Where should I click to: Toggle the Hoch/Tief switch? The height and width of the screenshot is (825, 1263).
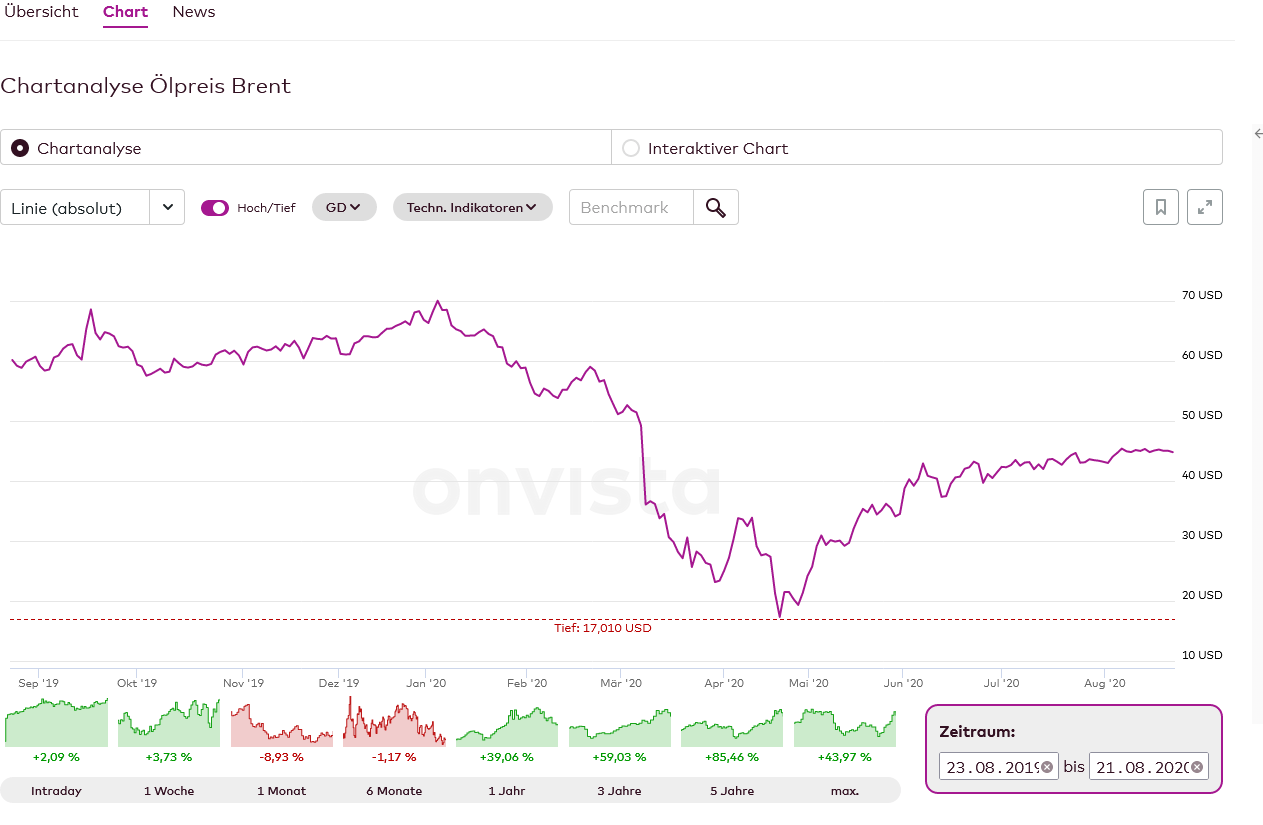(x=215, y=208)
